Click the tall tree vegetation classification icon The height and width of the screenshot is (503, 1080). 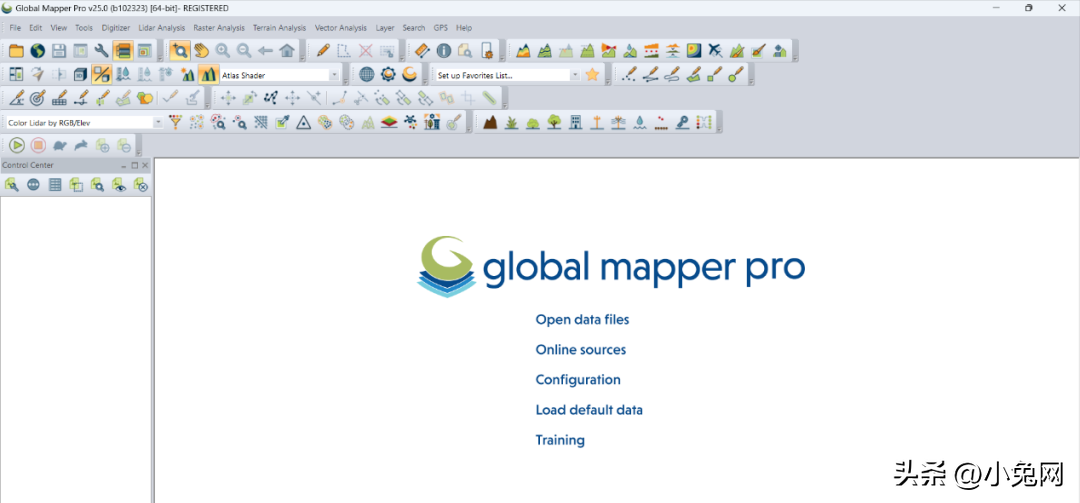pos(554,123)
